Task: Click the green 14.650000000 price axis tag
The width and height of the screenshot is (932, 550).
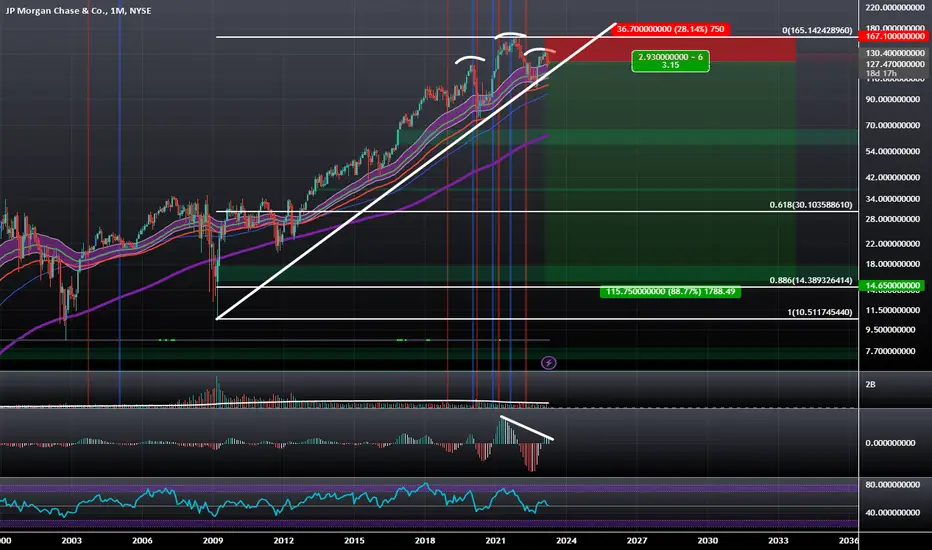Action: point(893,285)
